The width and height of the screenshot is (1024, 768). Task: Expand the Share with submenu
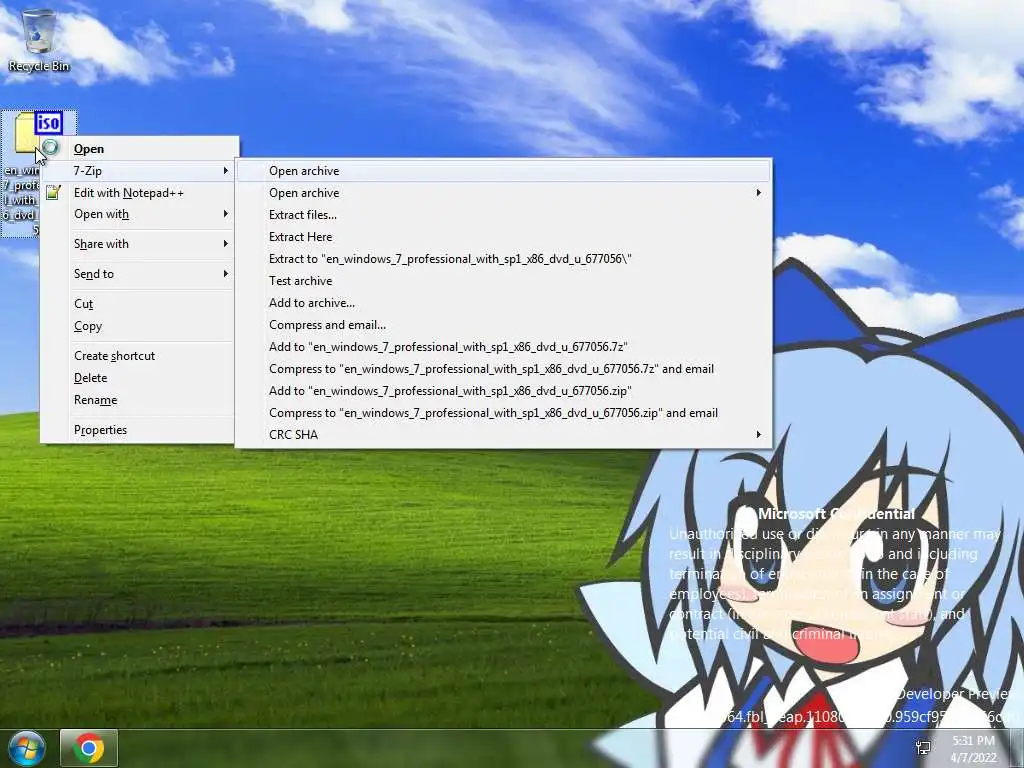point(138,244)
